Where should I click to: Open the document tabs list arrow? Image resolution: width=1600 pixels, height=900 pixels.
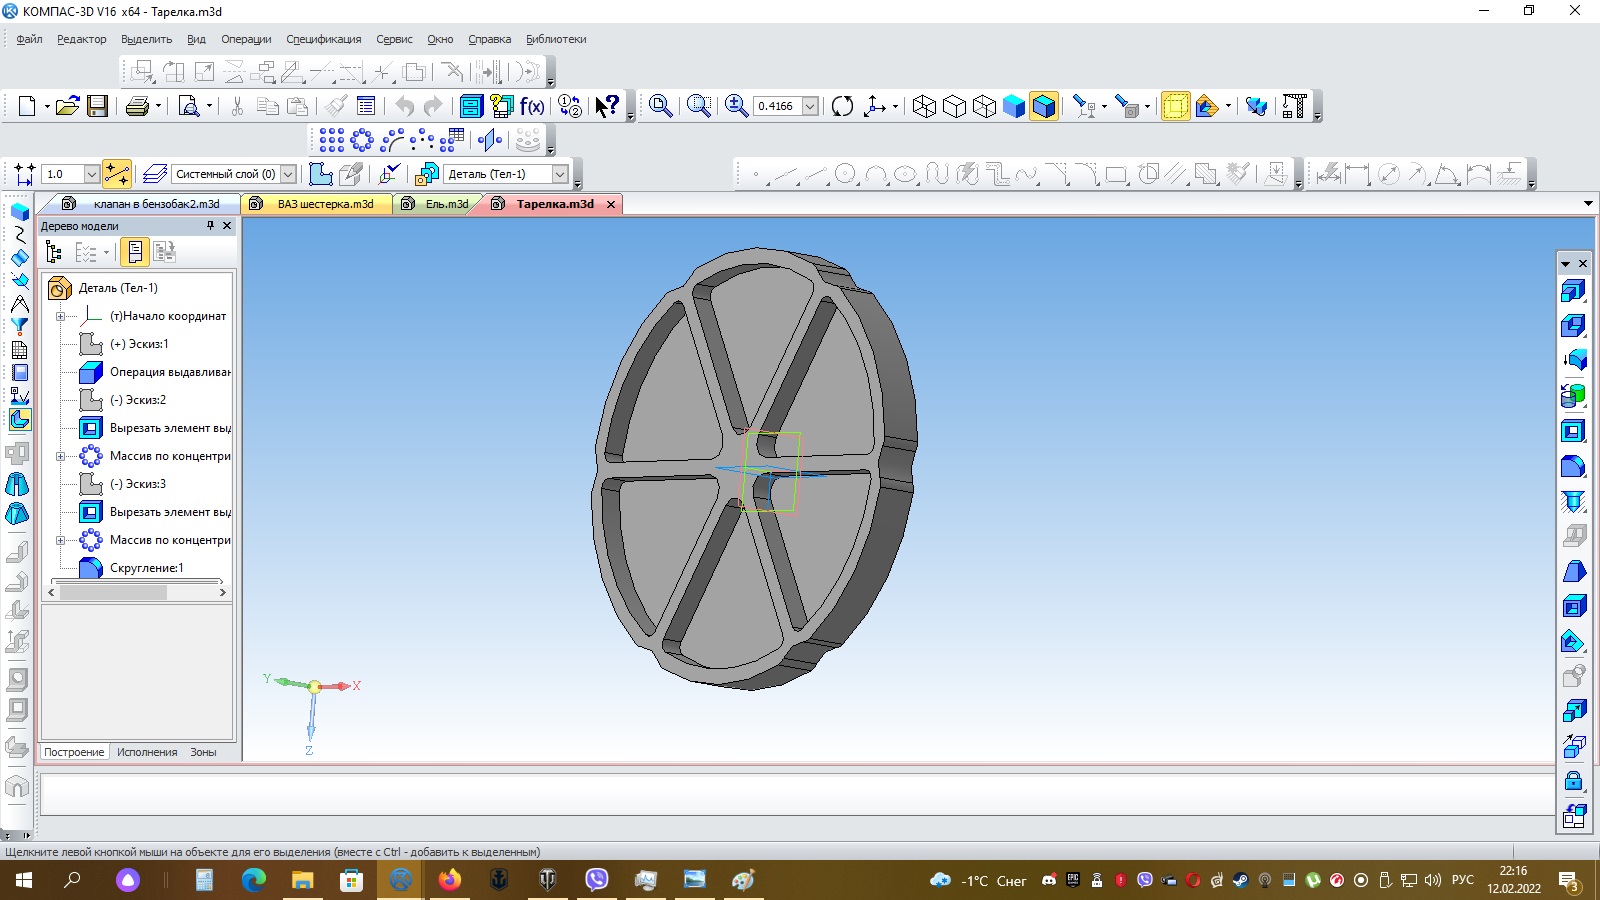pyautogui.click(x=1588, y=204)
